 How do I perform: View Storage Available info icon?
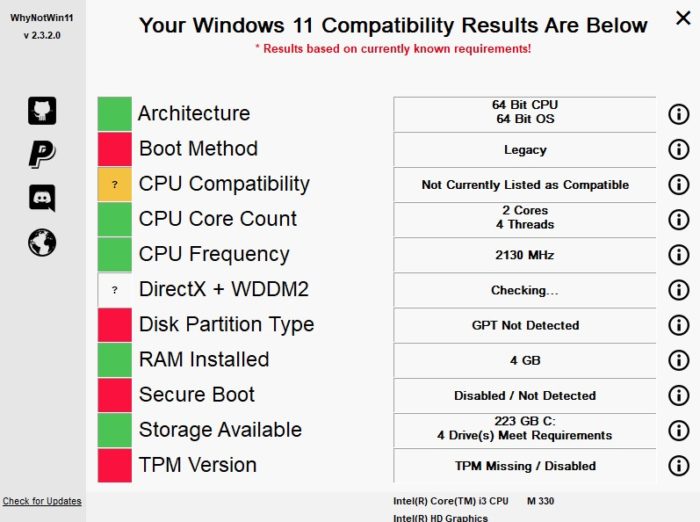[x=678, y=430]
